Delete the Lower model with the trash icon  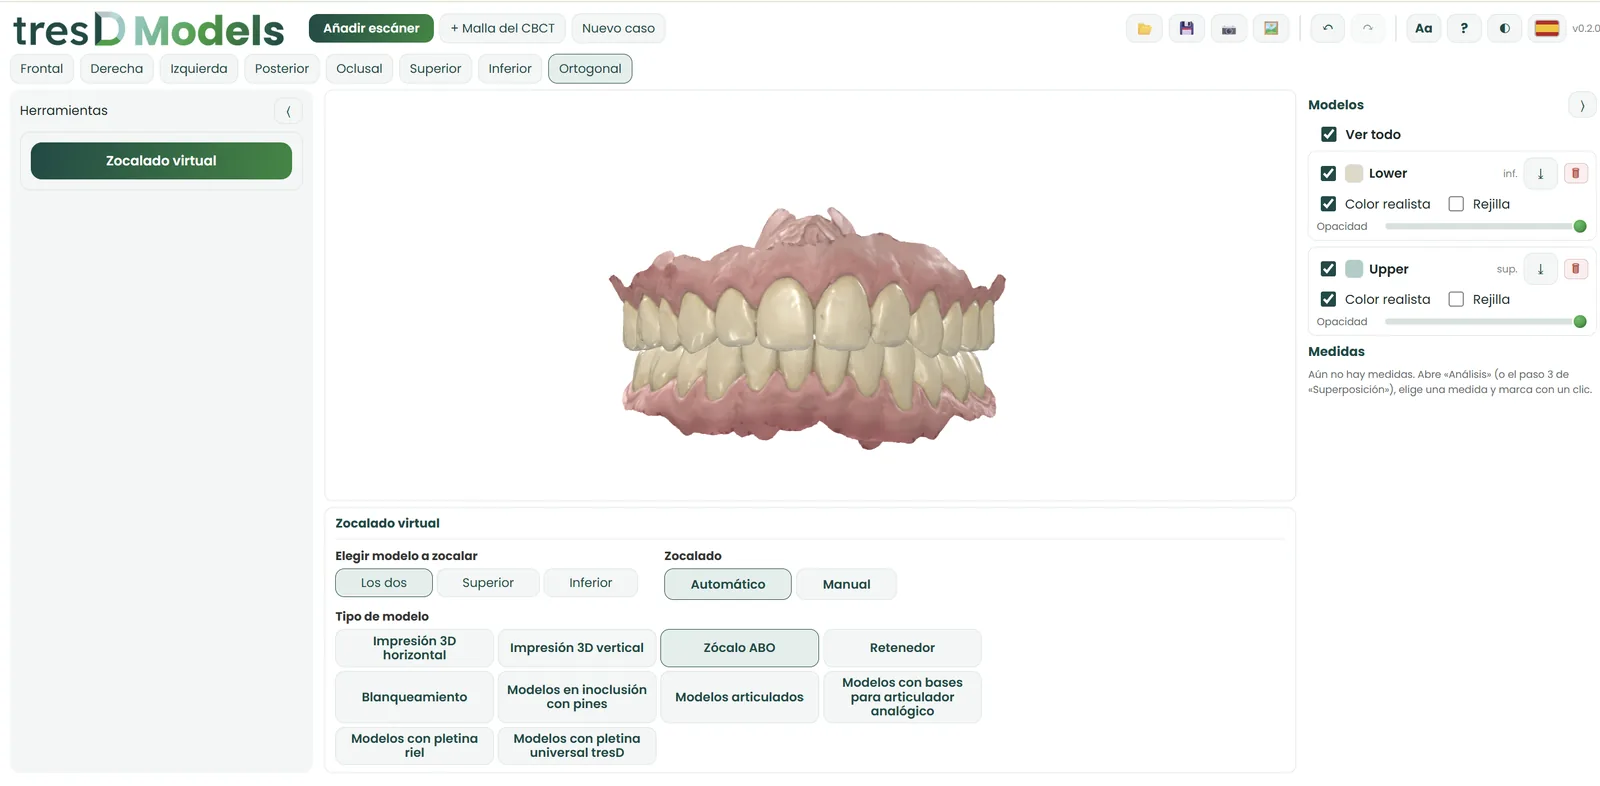tap(1576, 173)
